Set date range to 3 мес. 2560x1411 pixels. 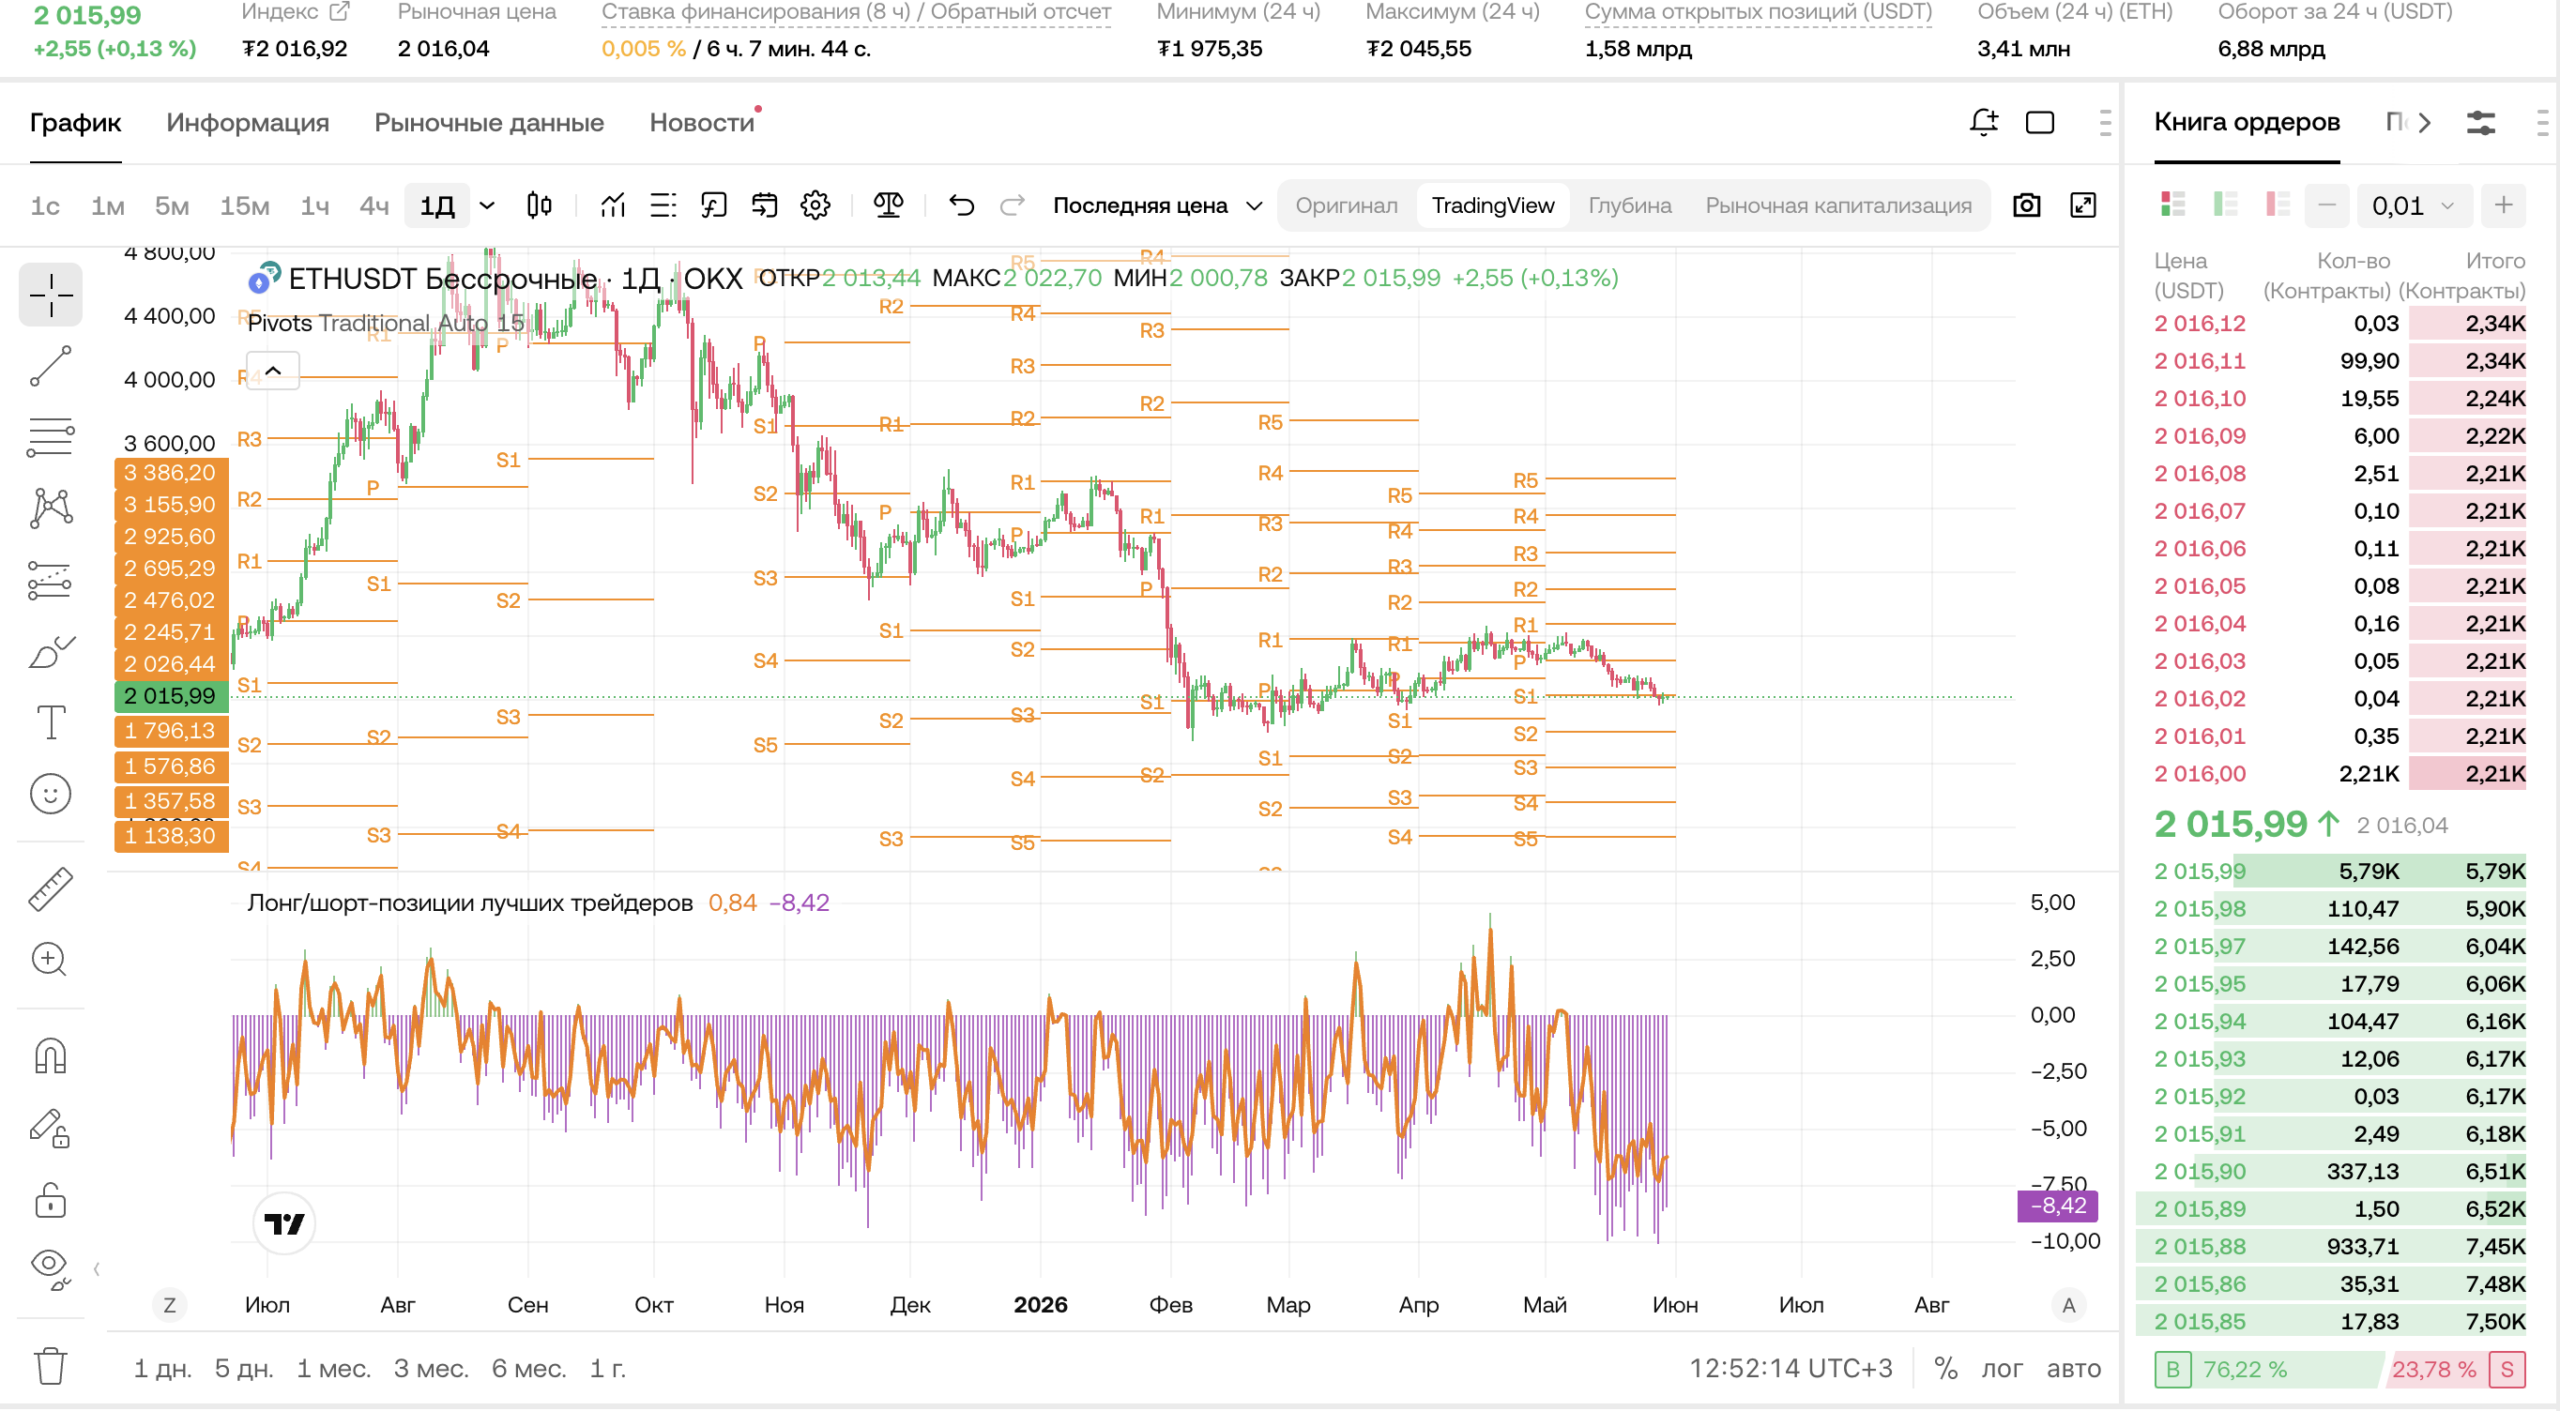(430, 1368)
